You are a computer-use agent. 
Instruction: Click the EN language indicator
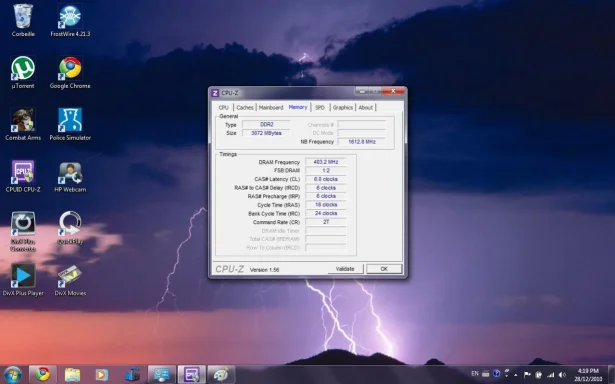click(x=475, y=374)
